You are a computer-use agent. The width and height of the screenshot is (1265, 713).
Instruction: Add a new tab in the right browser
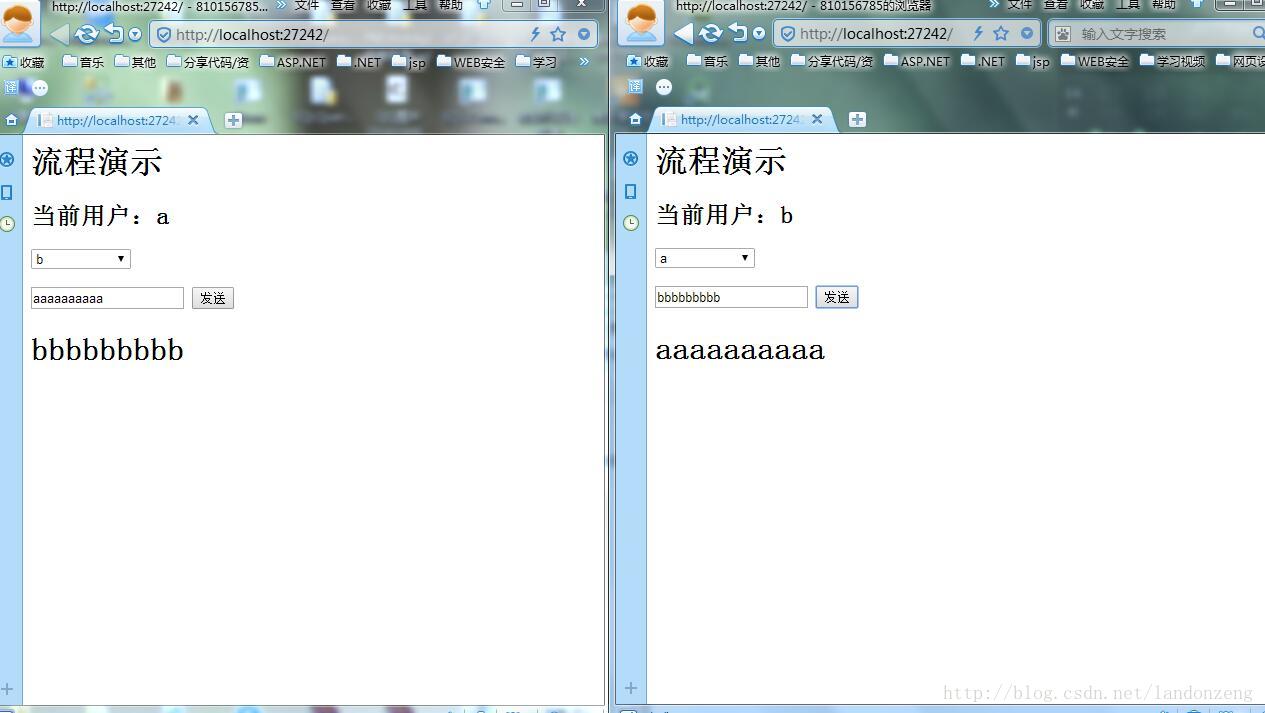click(x=857, y=119)
